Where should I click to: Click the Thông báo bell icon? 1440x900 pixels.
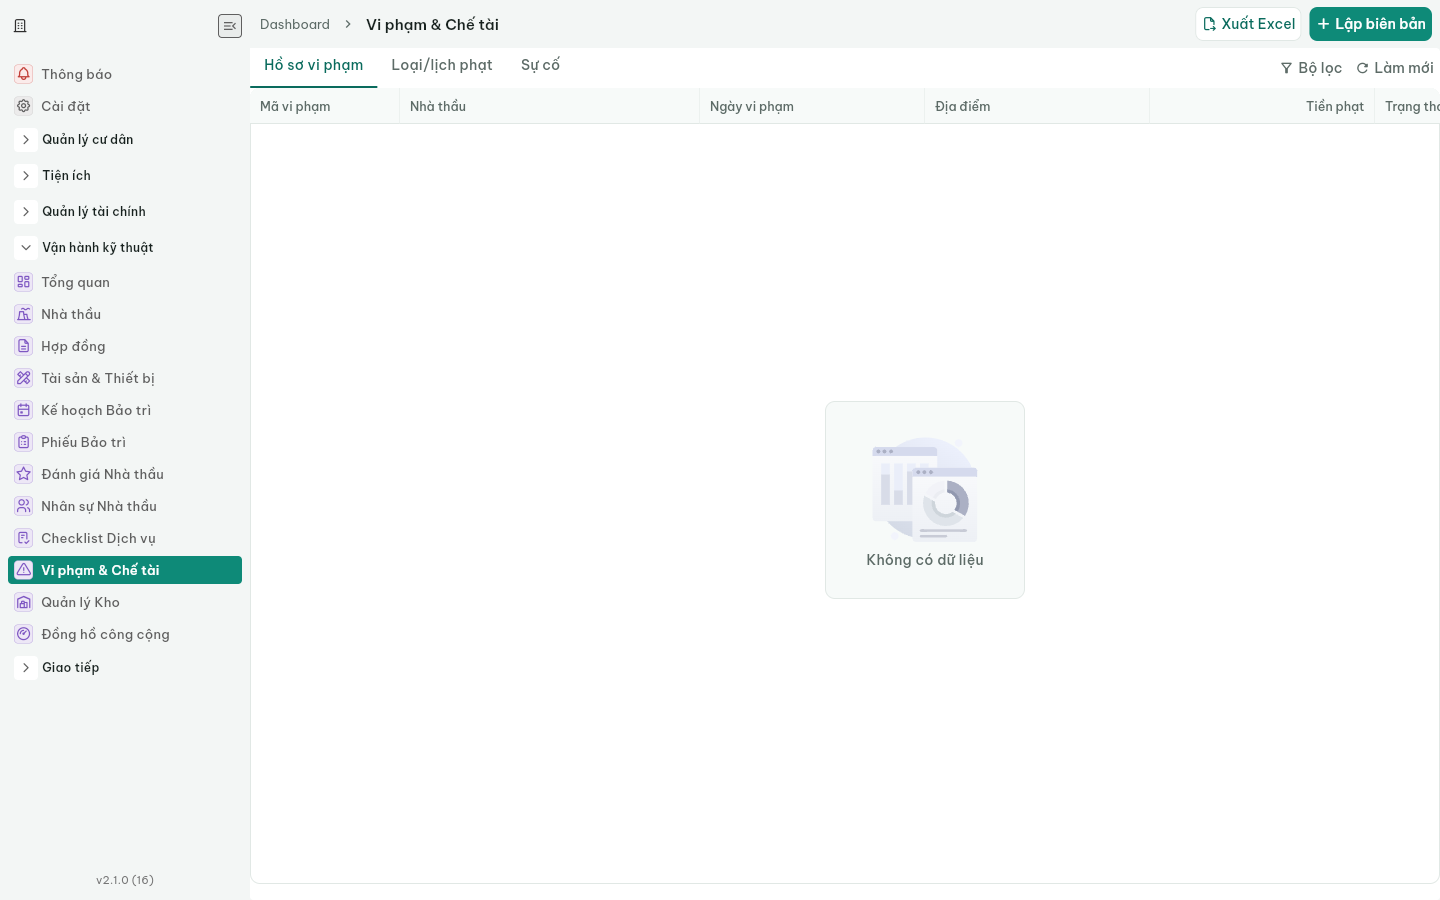click(x=24, y=74)
